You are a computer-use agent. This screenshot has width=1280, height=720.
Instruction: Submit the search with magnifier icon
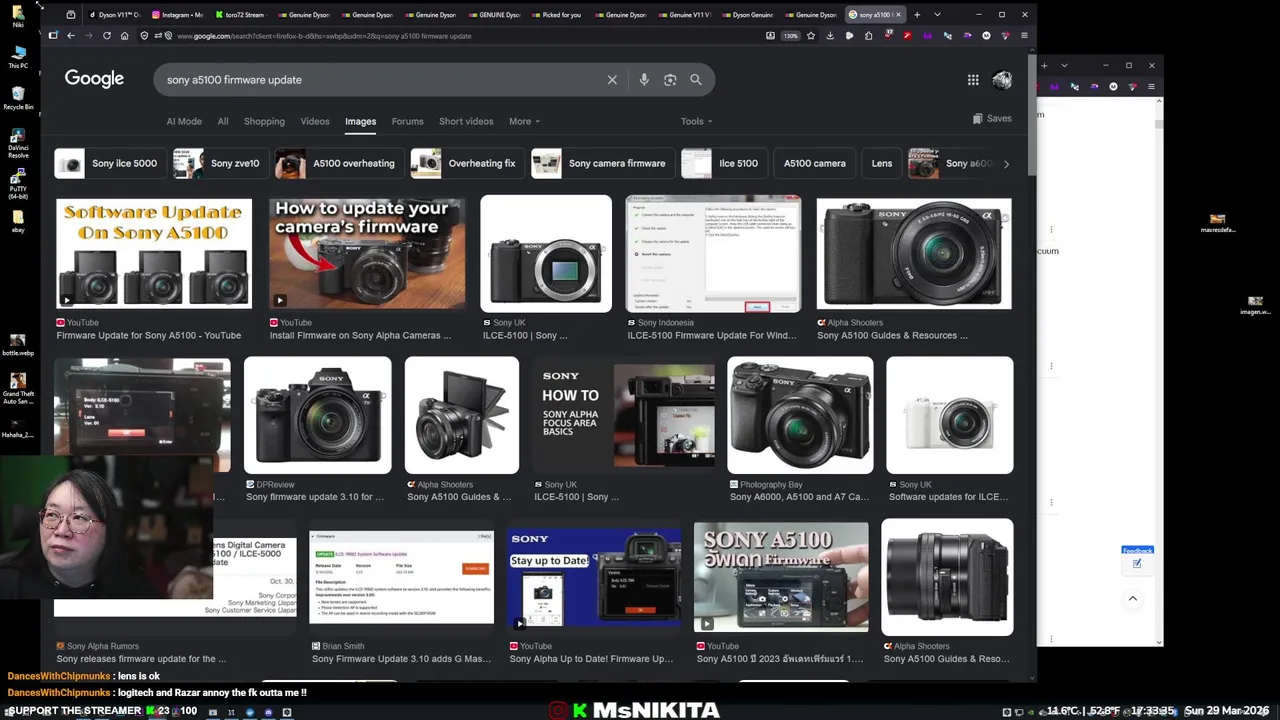coord(696,80)
